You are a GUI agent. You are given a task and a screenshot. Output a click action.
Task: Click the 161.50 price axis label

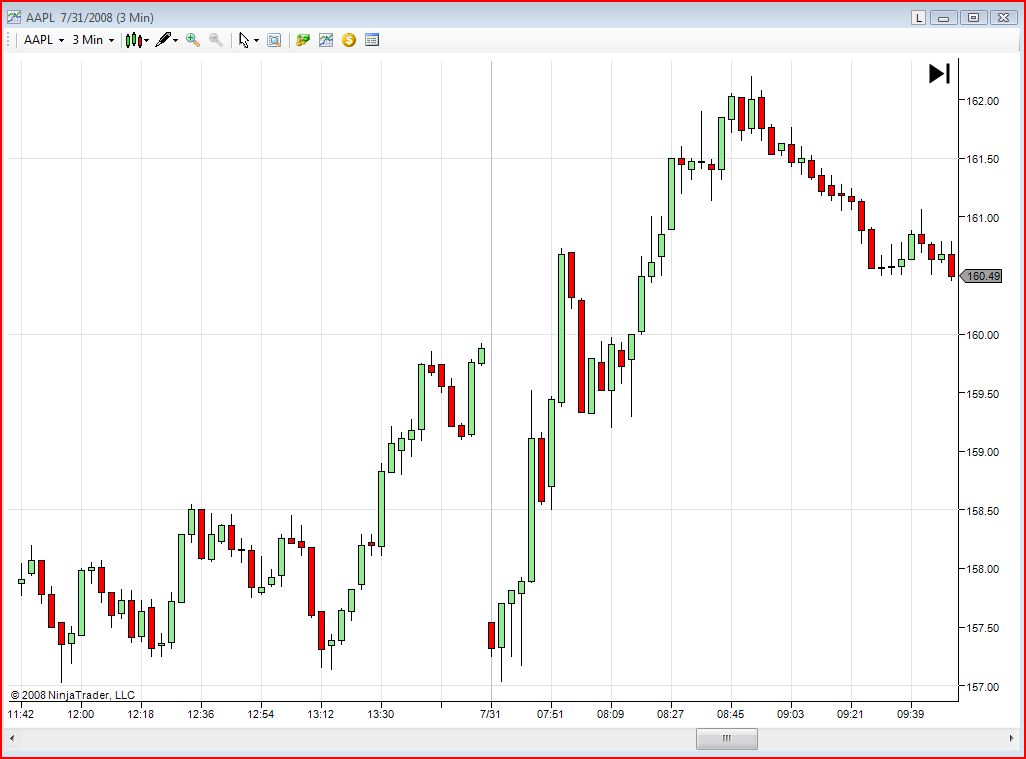click(x=983, y=159)
